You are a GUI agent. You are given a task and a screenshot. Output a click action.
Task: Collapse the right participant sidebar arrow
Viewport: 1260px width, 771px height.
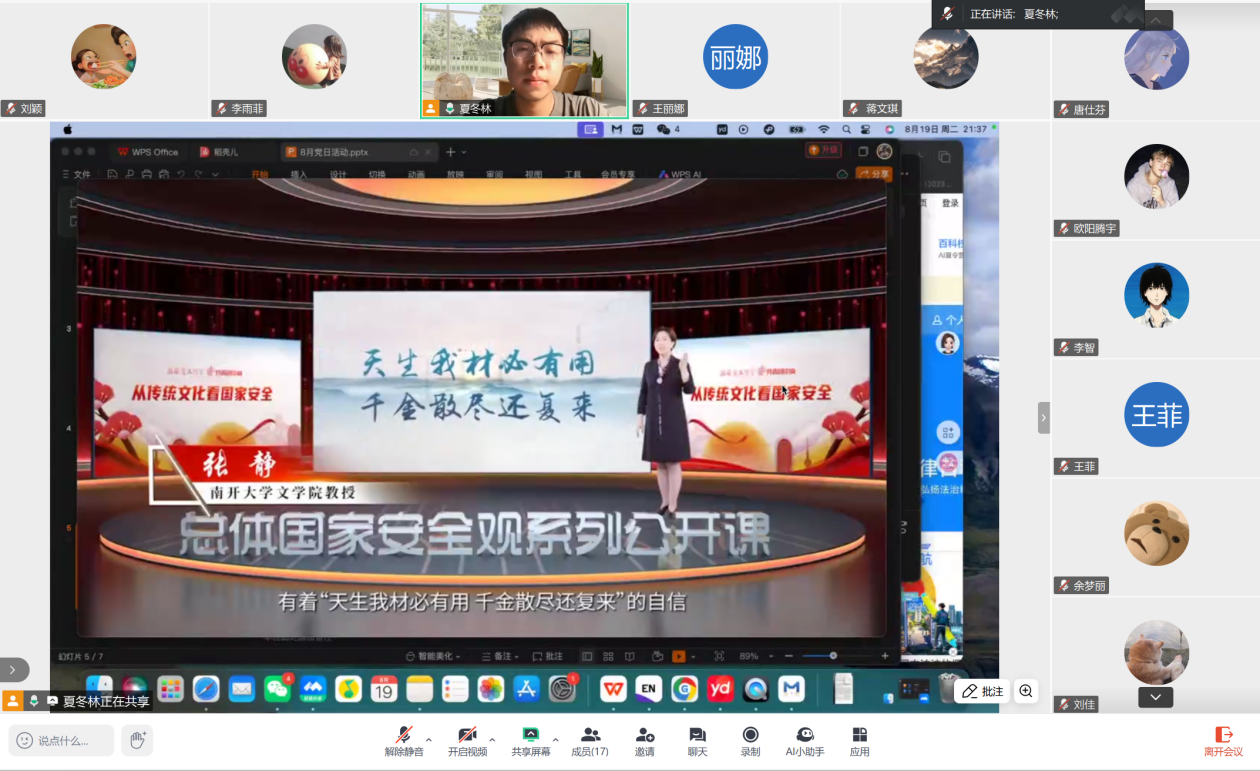coord(1044,417)
